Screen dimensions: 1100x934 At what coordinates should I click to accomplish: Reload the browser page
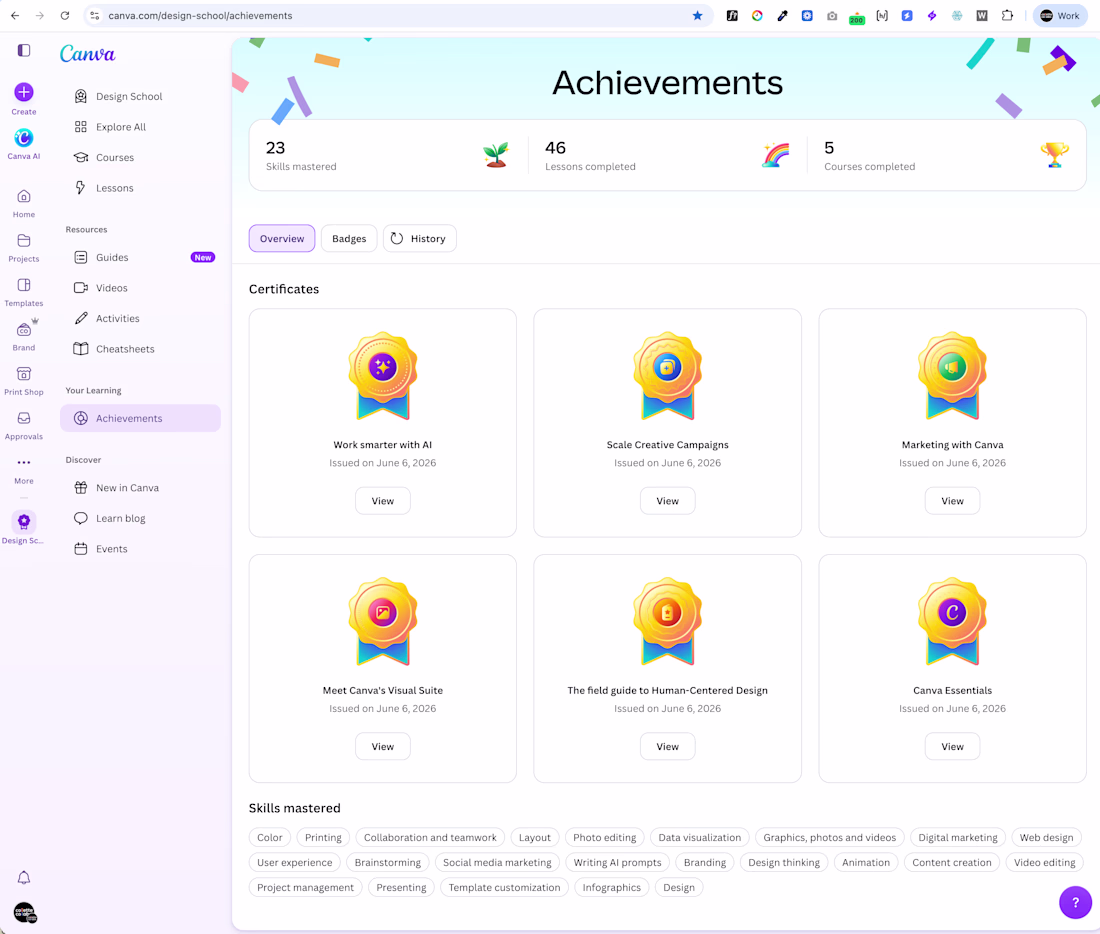(65, 15)
